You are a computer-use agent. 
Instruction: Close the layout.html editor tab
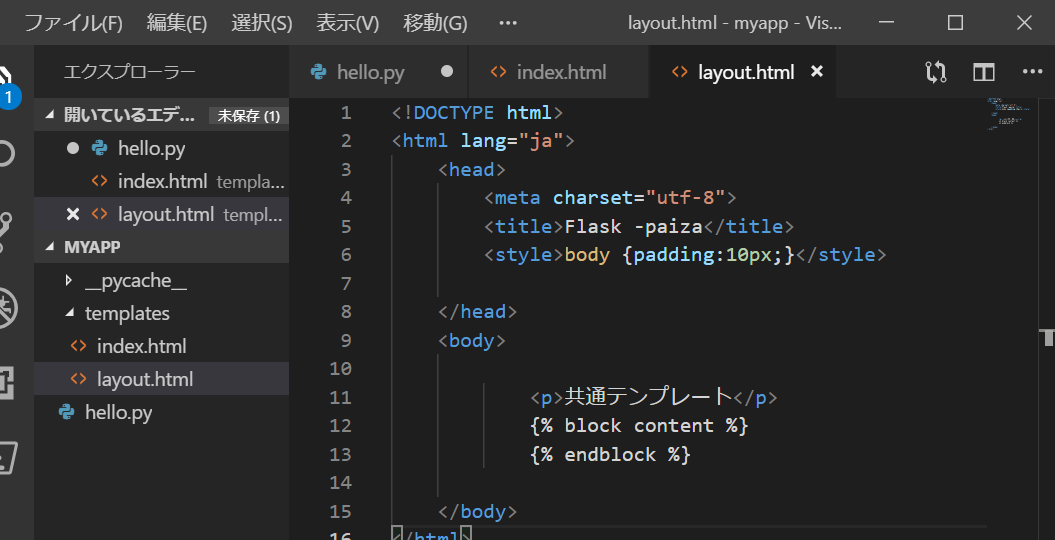[x=816, y=72]
